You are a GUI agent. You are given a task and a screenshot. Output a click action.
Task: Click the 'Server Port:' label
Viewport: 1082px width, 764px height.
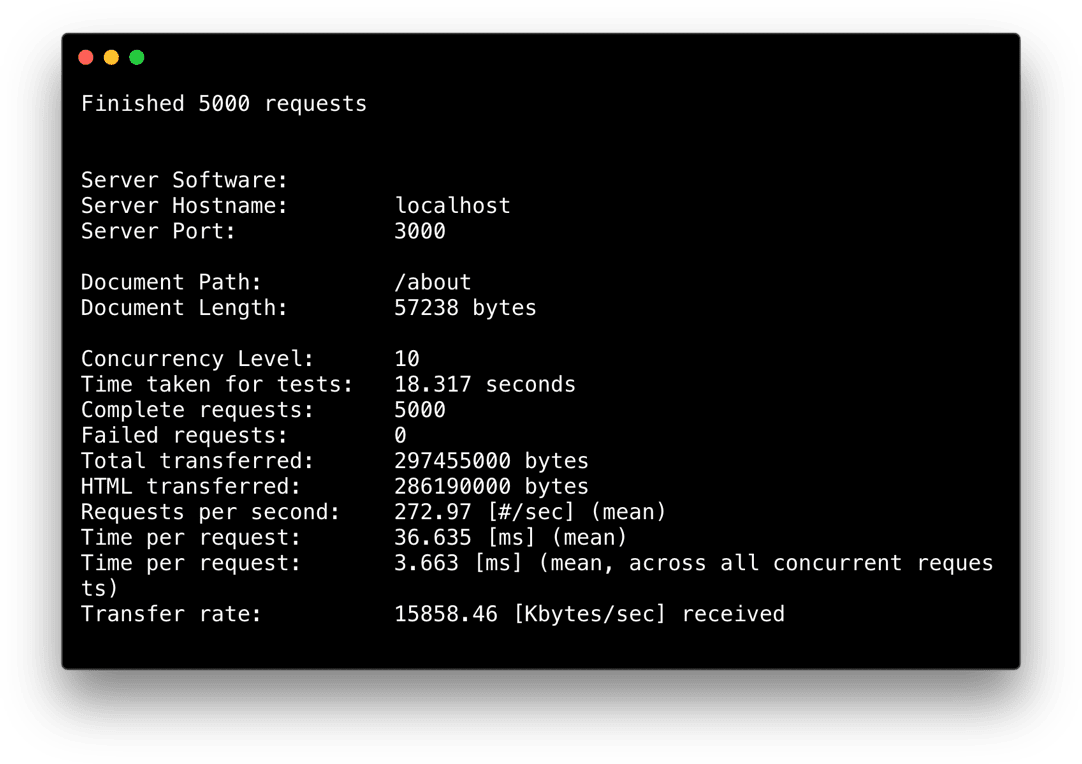(x=158, y=231)
